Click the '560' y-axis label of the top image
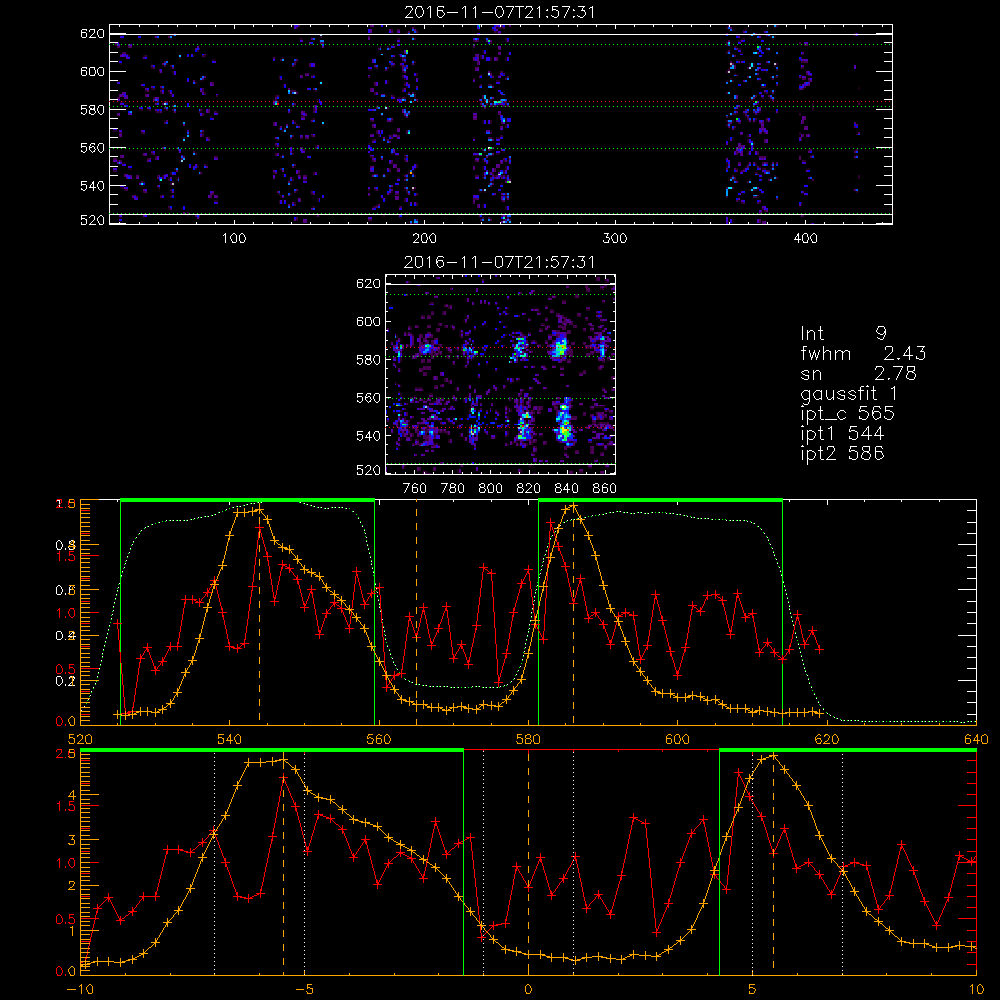Viewport: 1000px width, 1000px height. (x=92, y=148)
